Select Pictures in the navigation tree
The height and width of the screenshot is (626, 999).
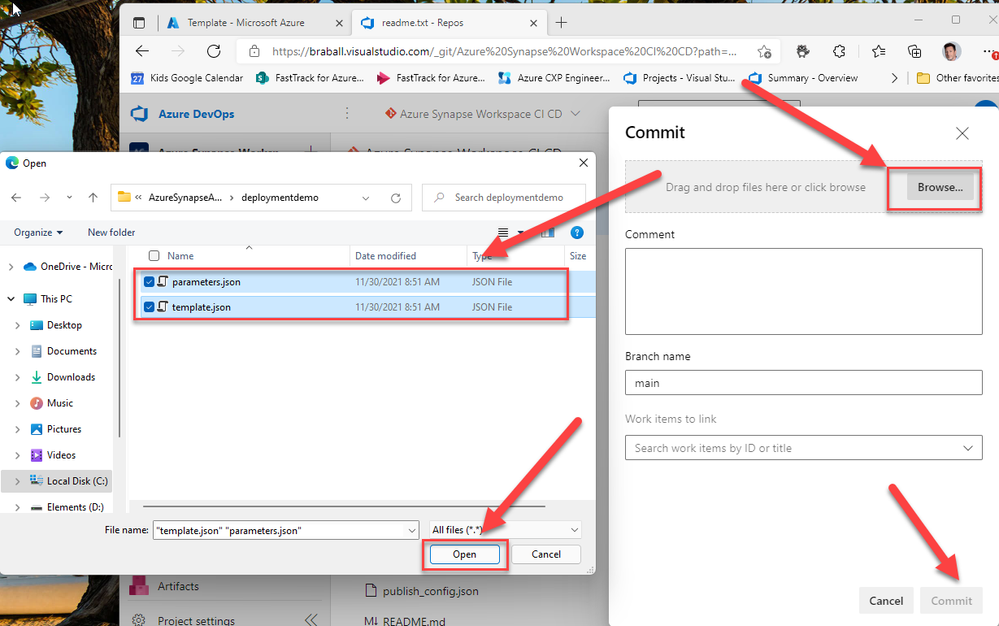click(x=64, y=429)
